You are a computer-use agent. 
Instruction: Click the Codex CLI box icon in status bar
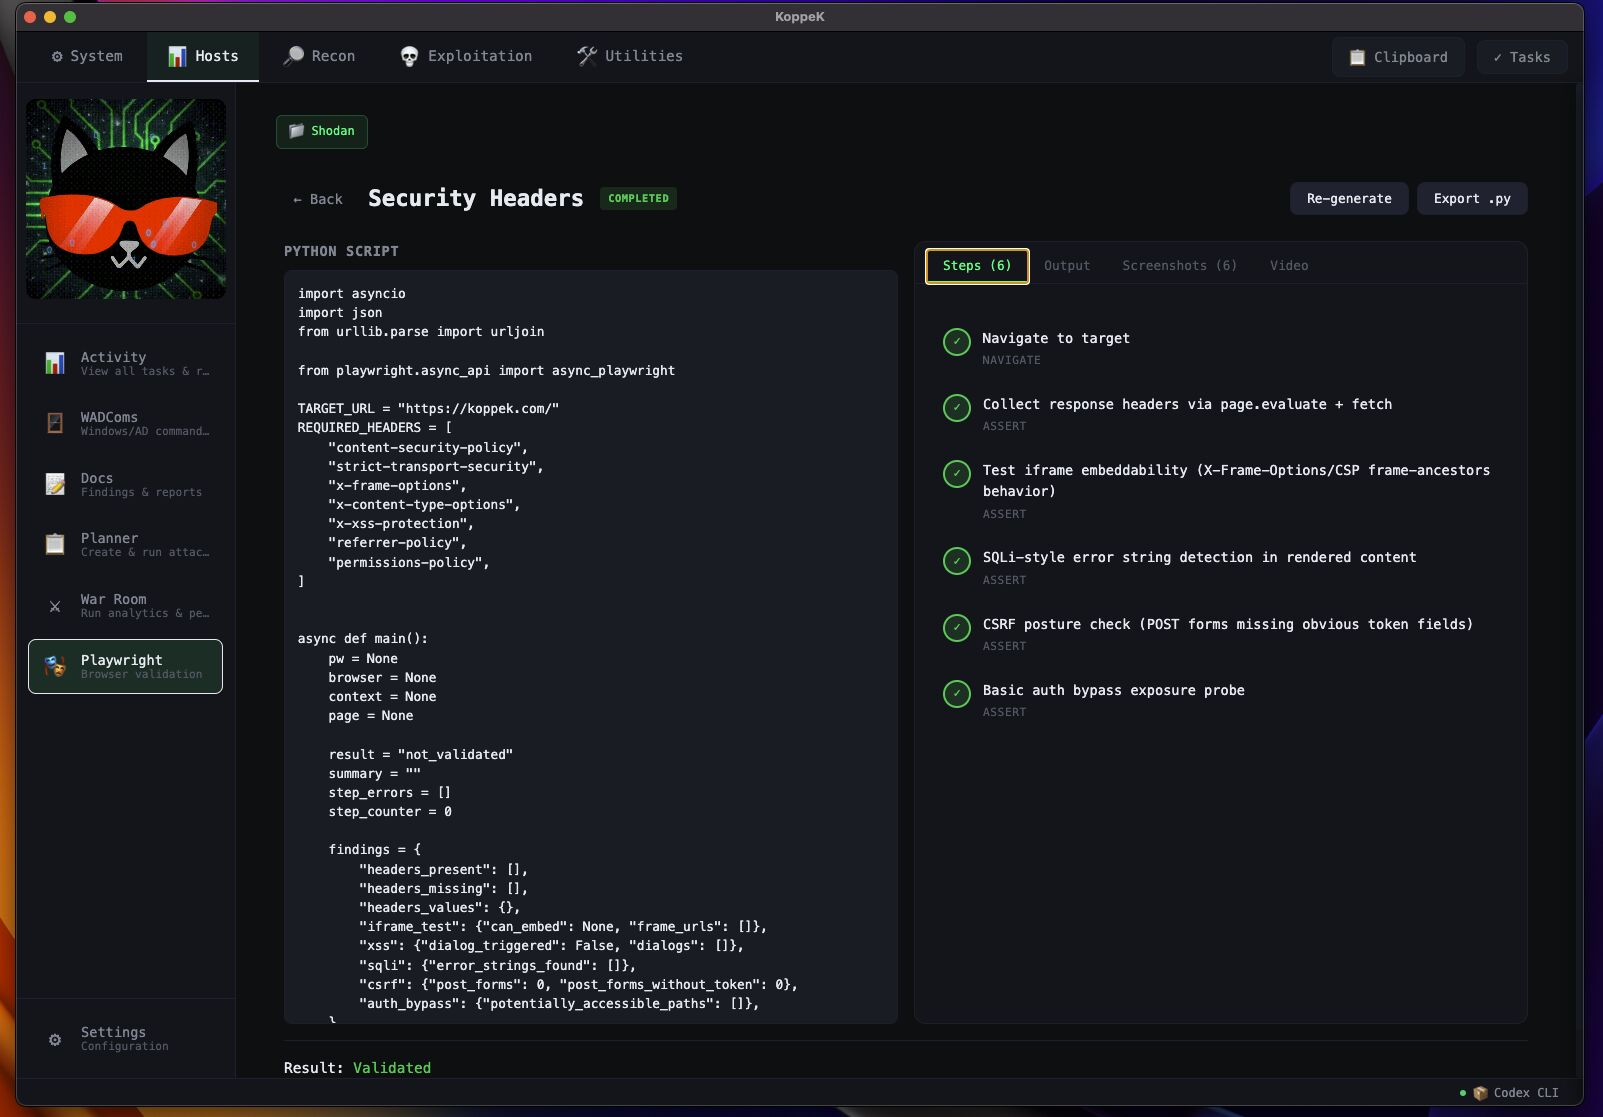pos(1481,1092)
